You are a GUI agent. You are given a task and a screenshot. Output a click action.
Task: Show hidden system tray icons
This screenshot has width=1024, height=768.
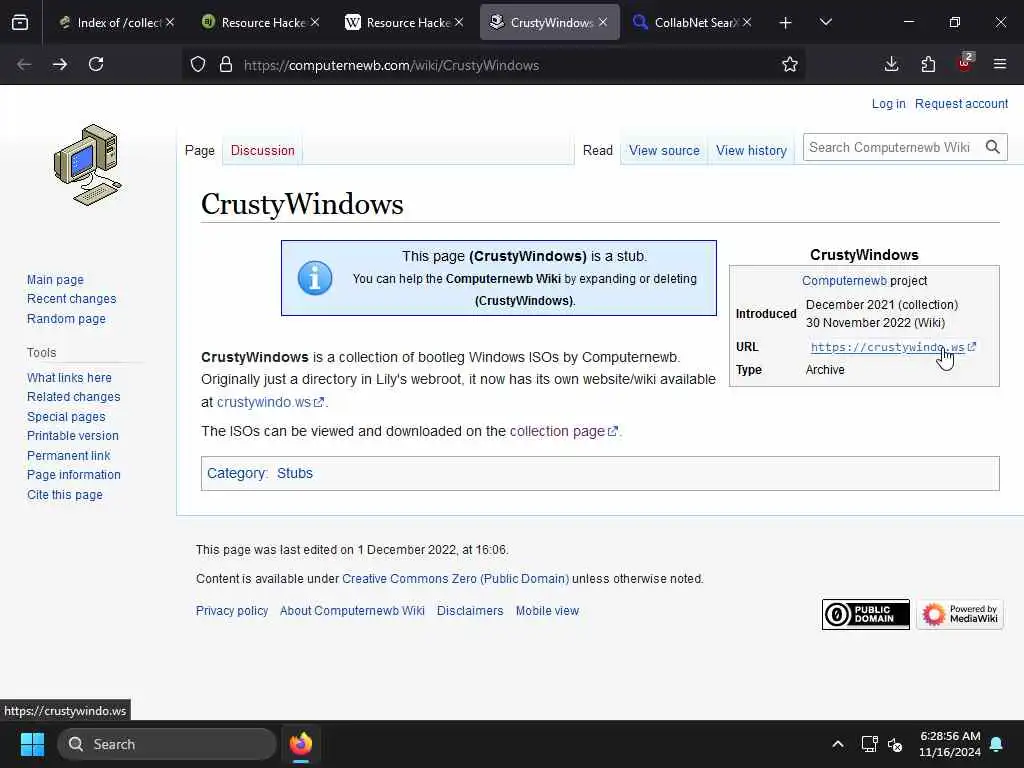[837, 744]
